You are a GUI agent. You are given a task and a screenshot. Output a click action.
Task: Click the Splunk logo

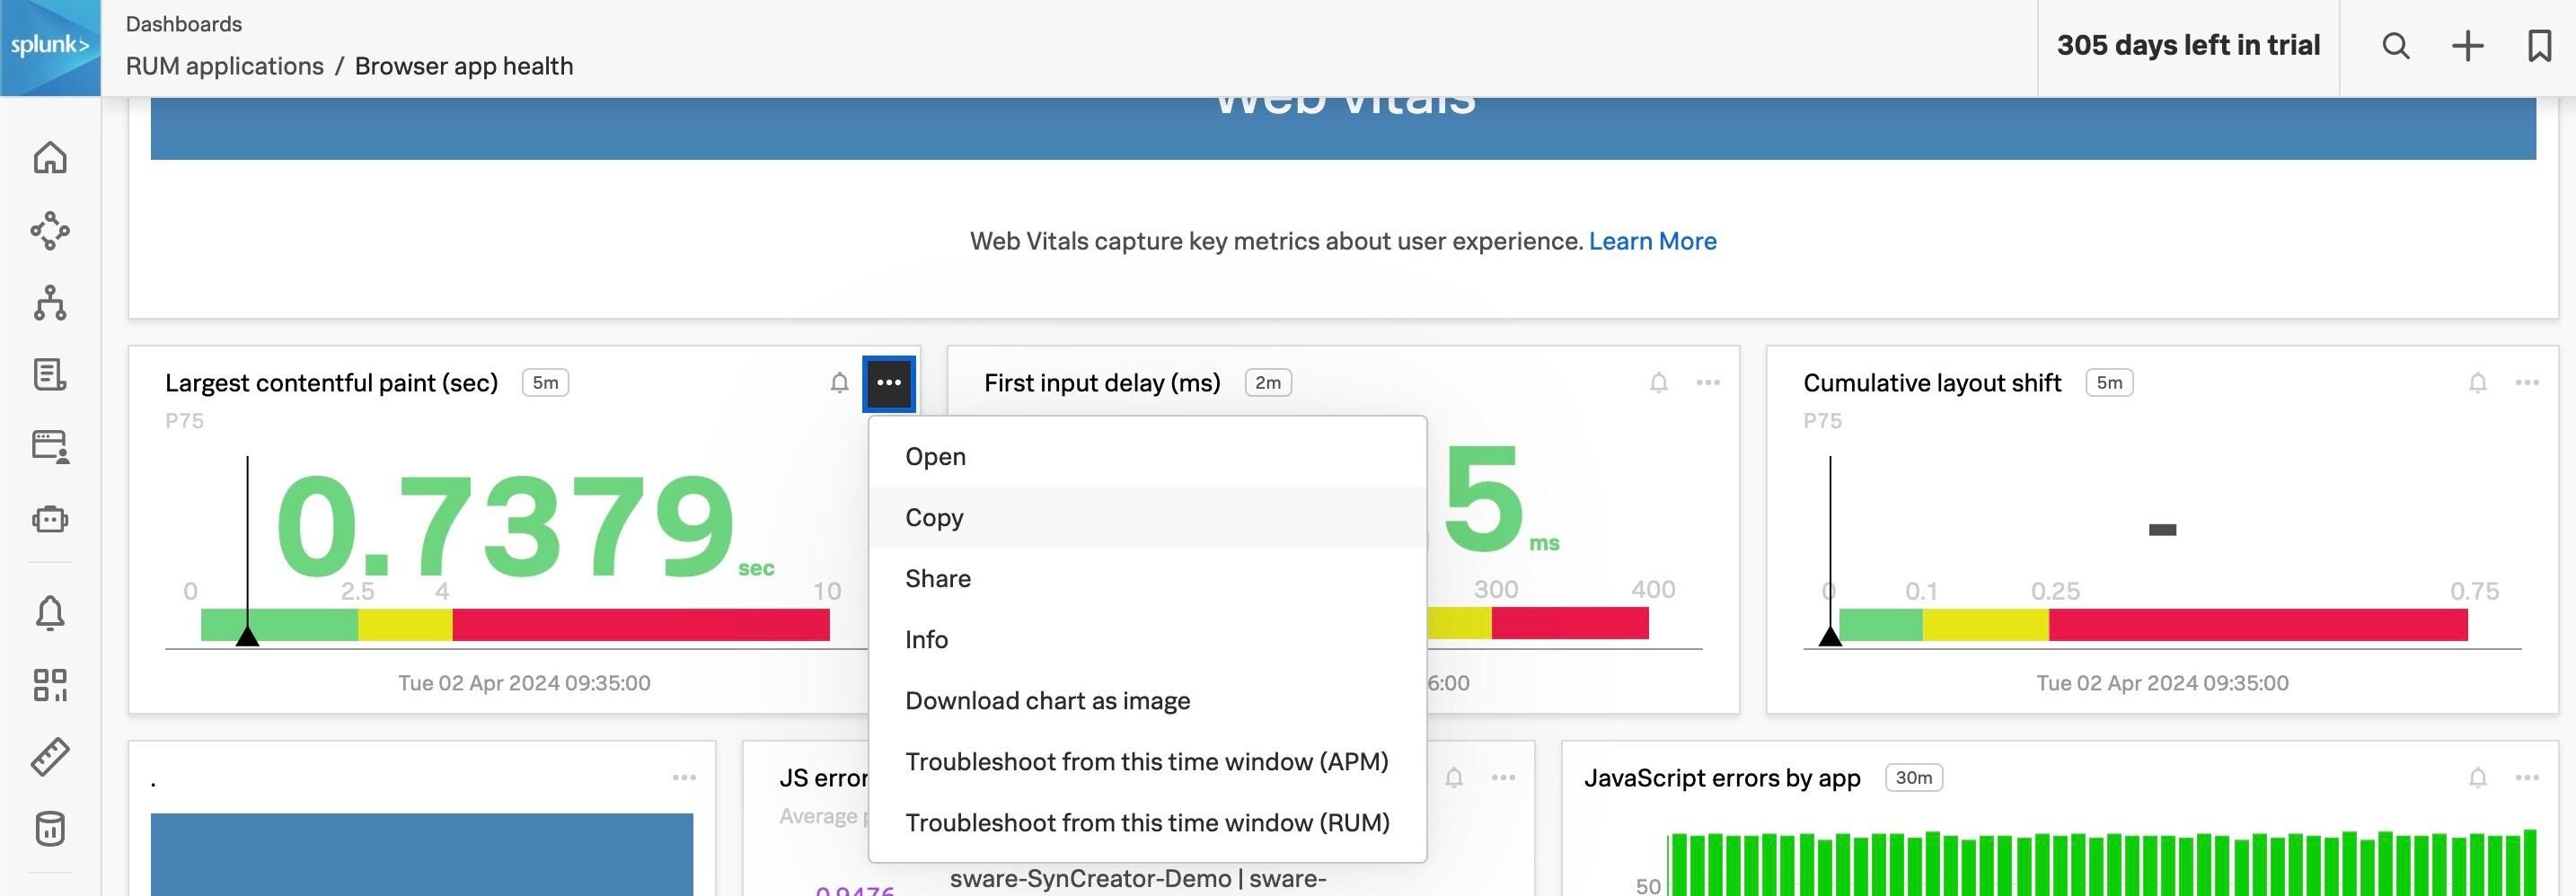[50, 47]
